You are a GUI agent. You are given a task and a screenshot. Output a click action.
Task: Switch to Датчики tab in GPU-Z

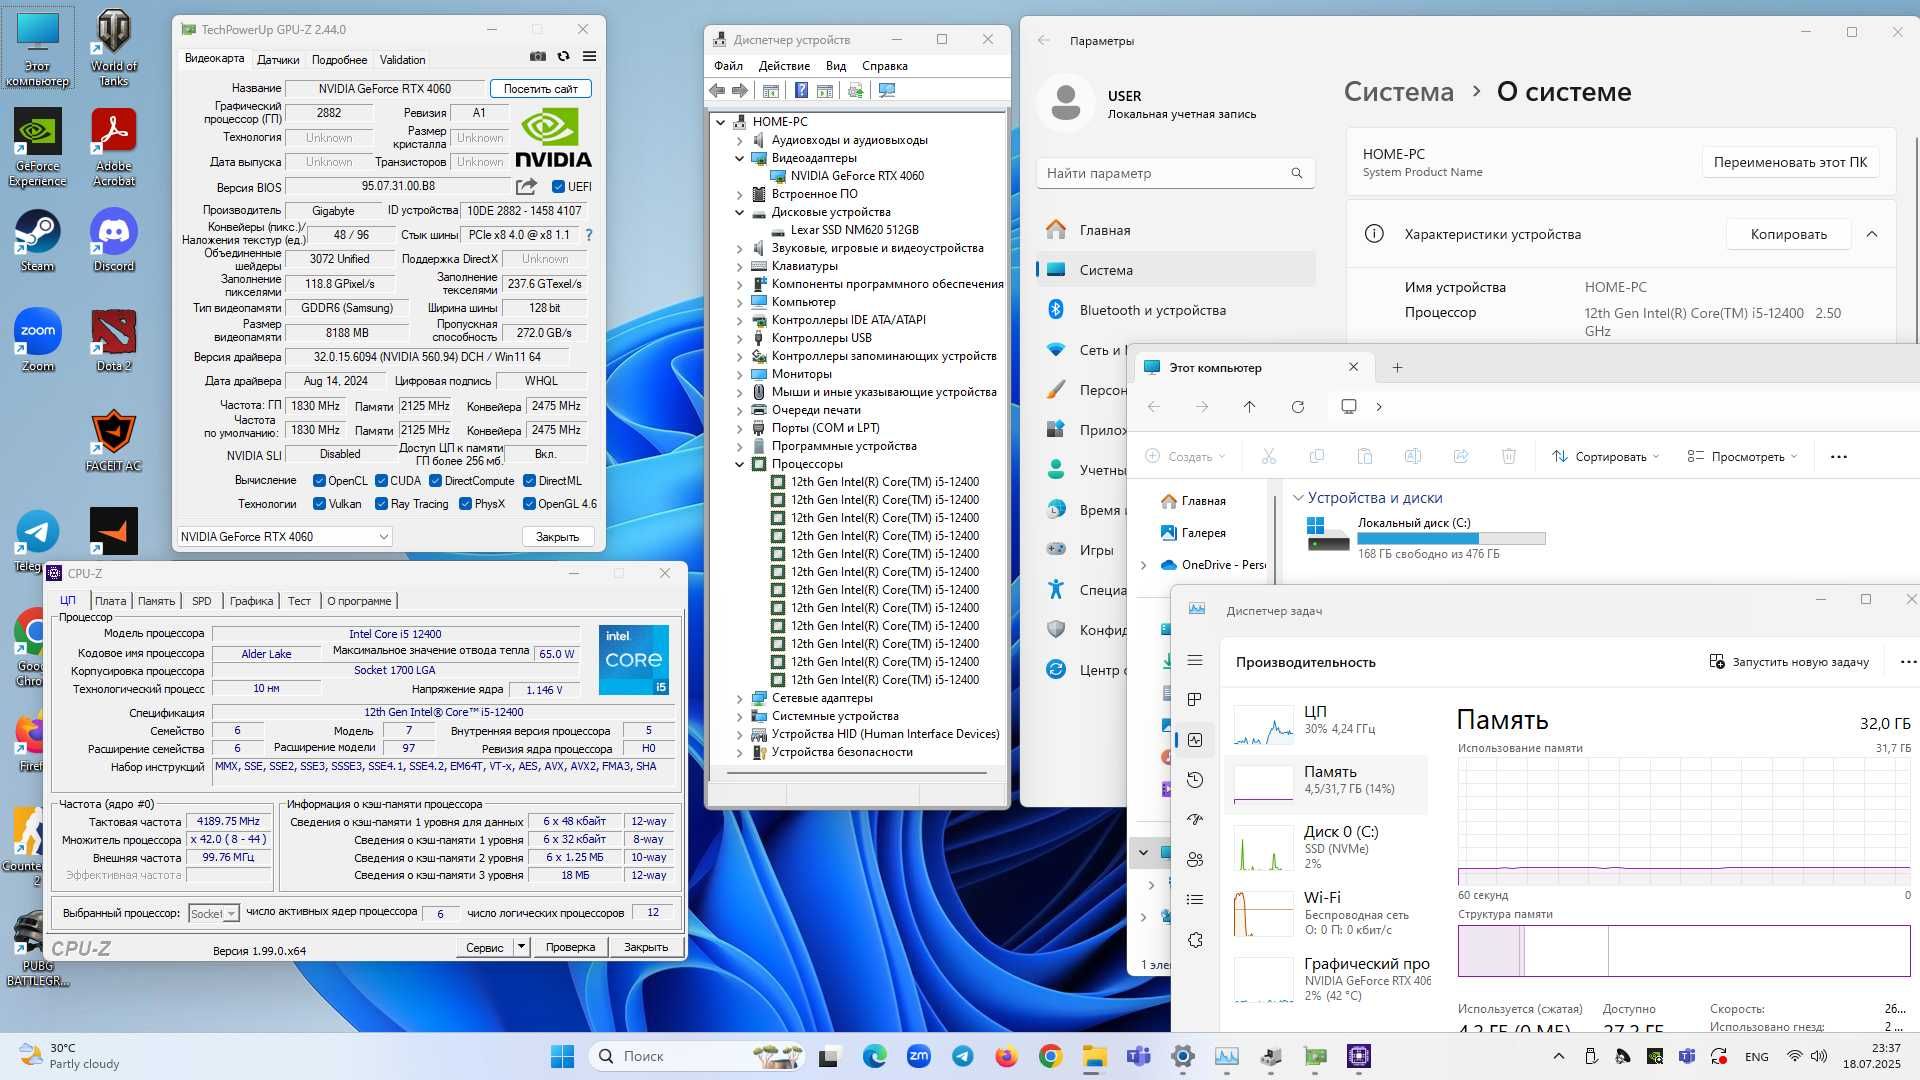point(277,60)
